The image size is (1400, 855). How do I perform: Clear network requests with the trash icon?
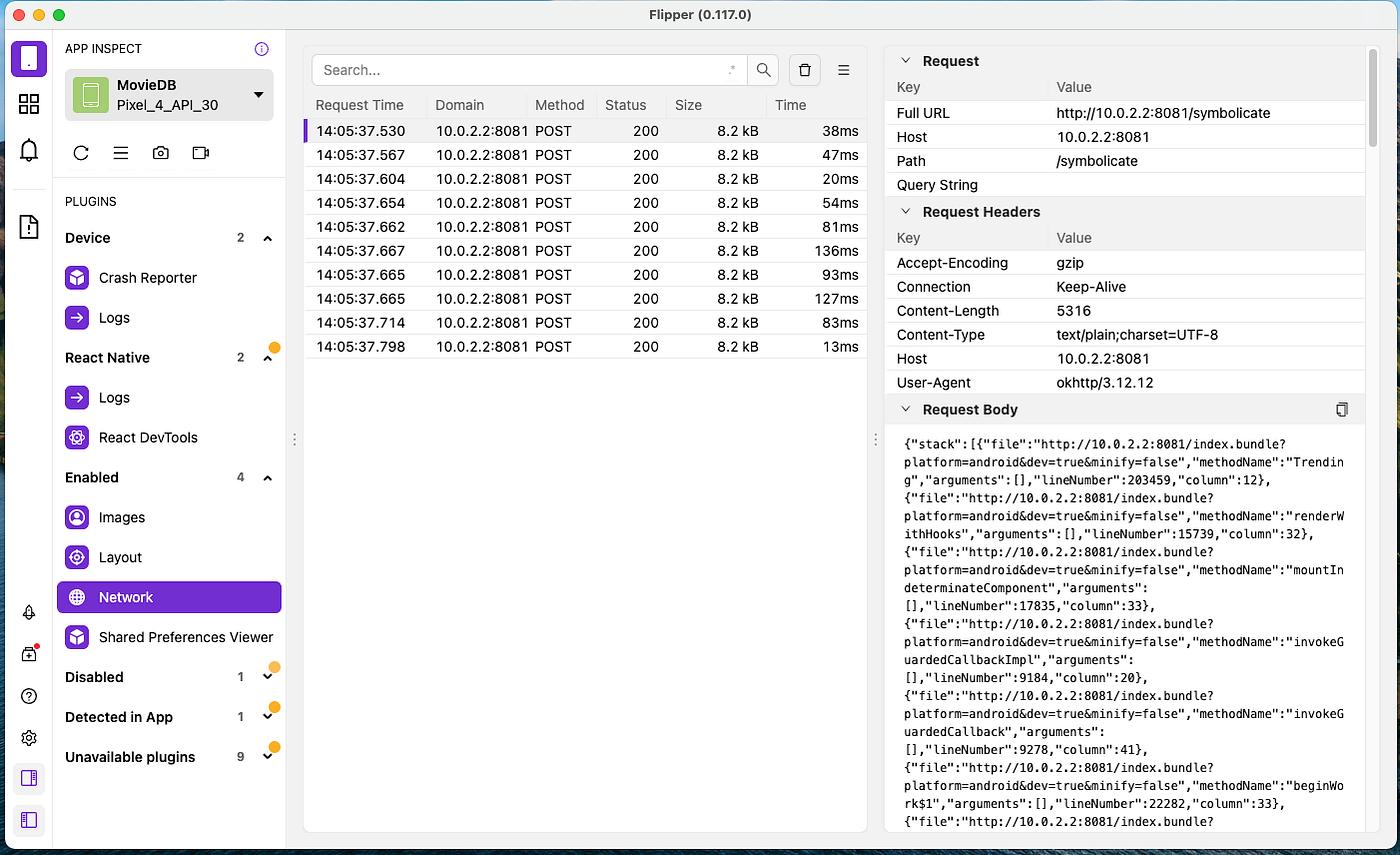[805, 70]
